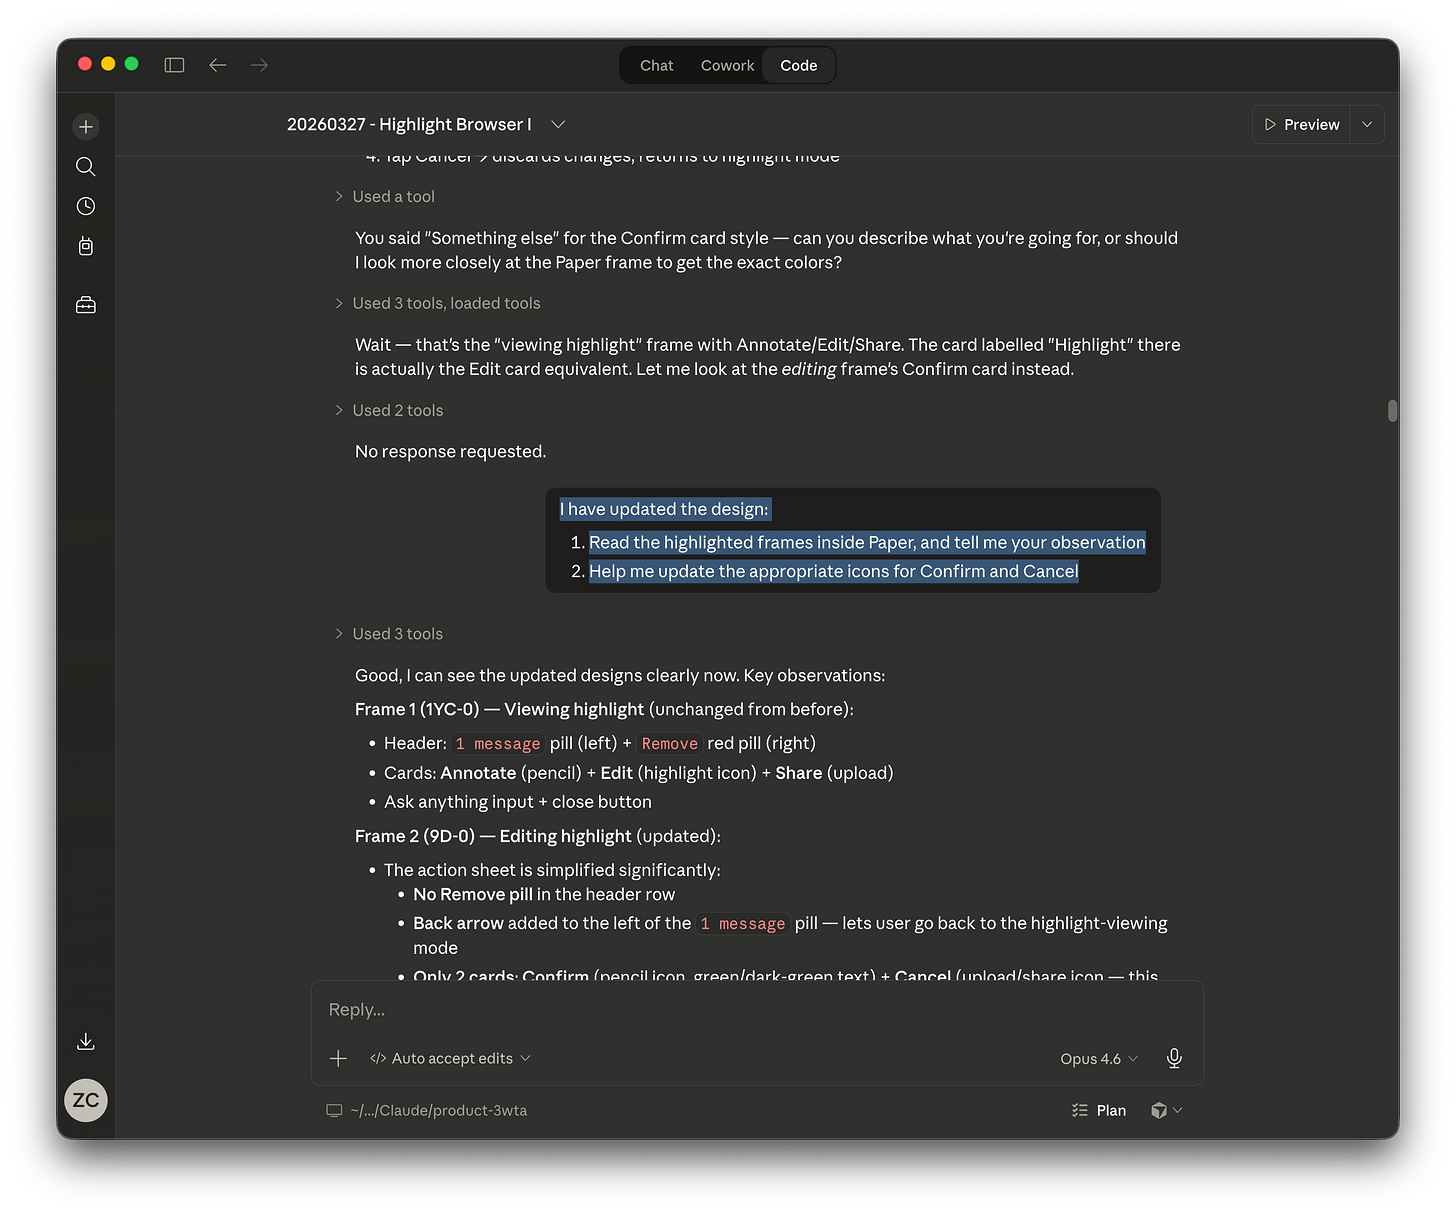Viewport: 1456px width, 1214px height.
Task: Go back with the left arrow
Action: pyautogui.click(x=218, y=65)
